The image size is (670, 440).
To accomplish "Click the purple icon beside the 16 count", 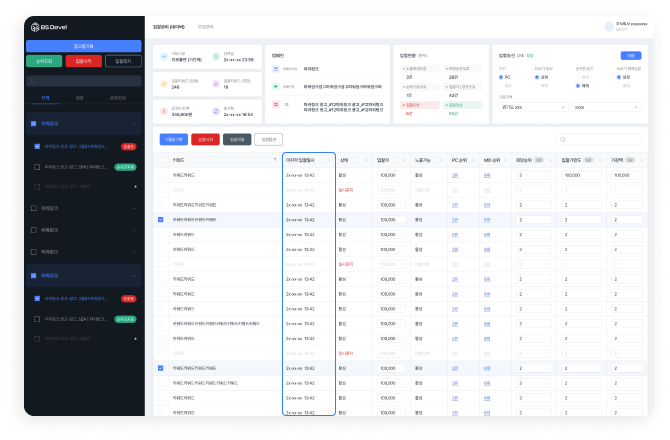I will click(216, 84).
